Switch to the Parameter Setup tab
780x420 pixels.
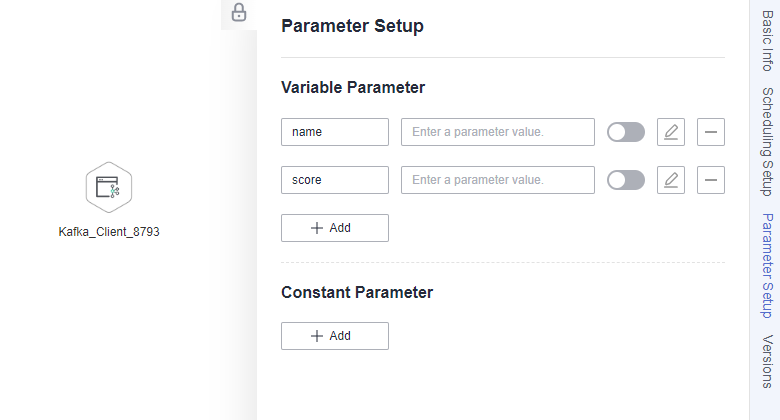point(768,266)
